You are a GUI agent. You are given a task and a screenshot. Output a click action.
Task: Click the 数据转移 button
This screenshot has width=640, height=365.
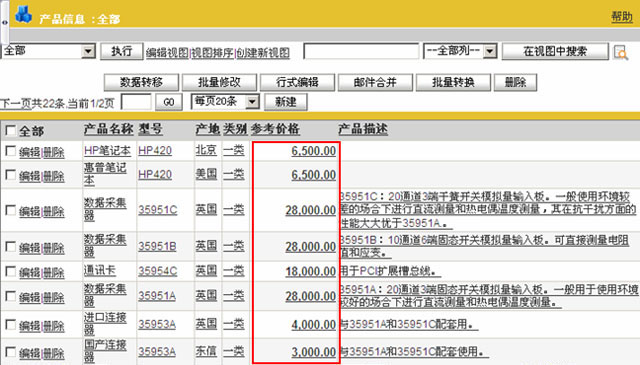click(x=141, y=82)
